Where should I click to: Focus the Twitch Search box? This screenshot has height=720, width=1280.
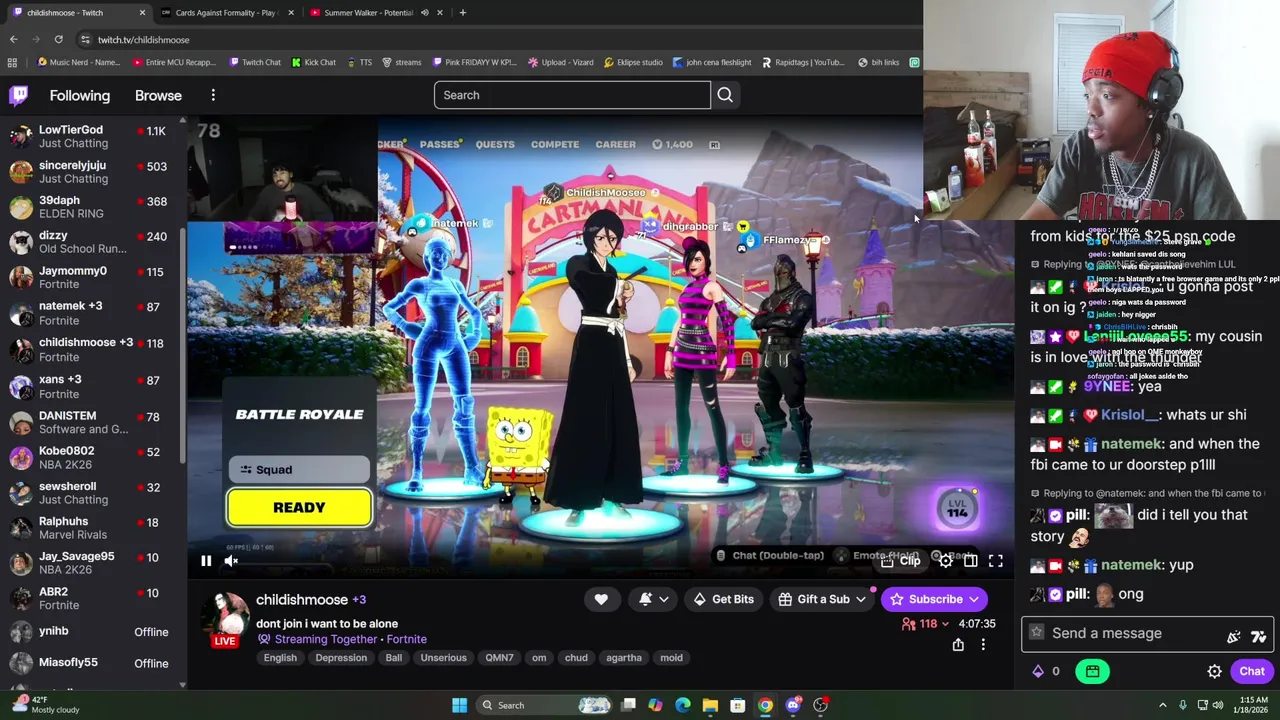click(572, 95)
